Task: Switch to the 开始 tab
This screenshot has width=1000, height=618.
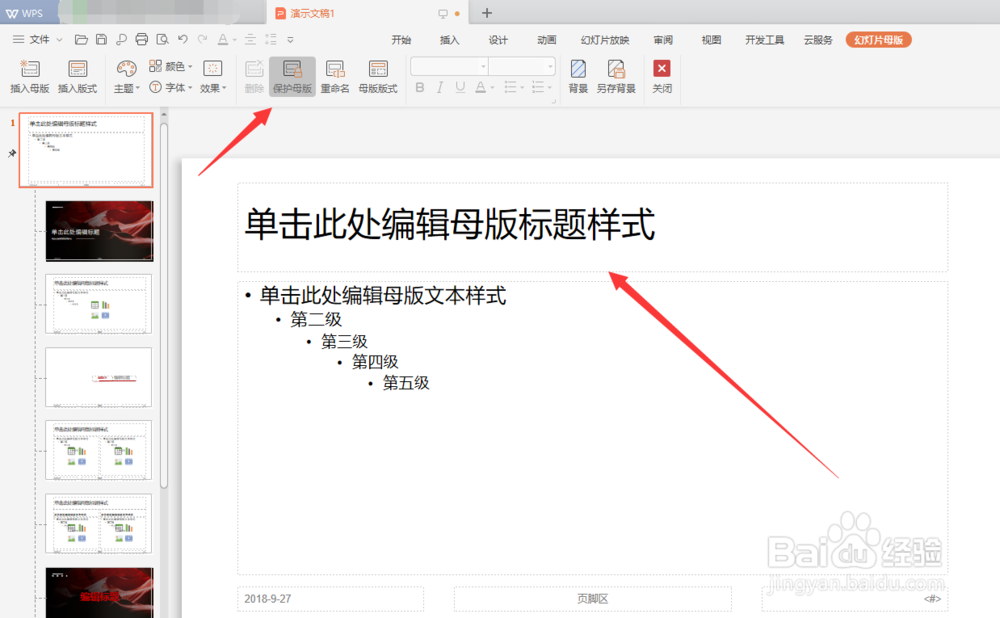Action: [401, 40]
